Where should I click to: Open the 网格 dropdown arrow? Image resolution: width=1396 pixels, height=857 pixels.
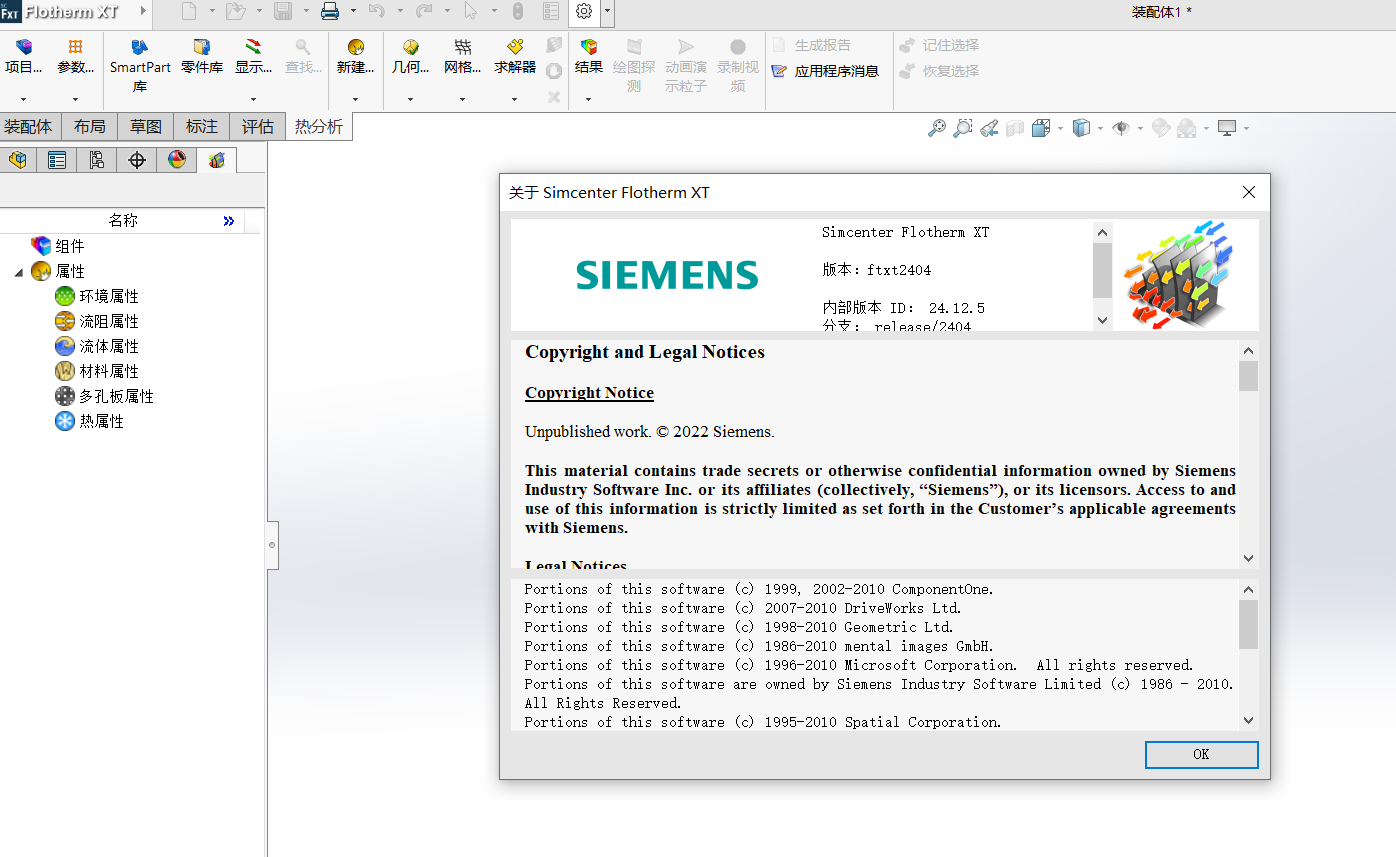(x=462, y=99)
